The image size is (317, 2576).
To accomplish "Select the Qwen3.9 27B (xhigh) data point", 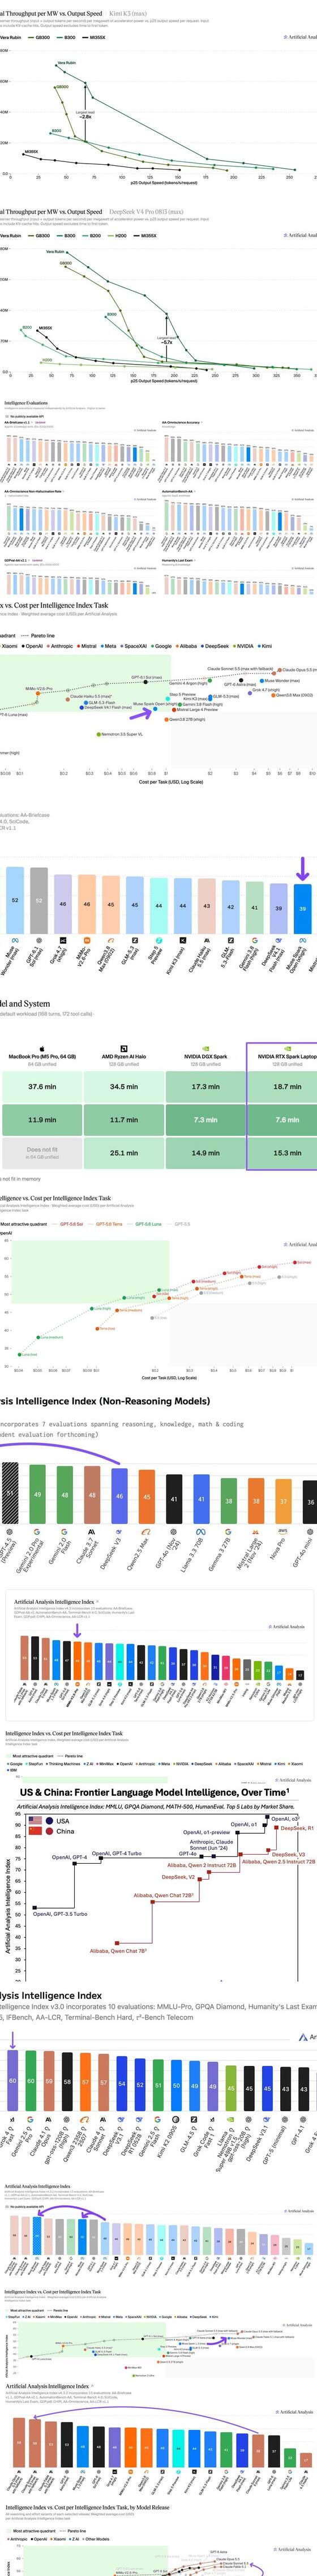I will (166, 719).
